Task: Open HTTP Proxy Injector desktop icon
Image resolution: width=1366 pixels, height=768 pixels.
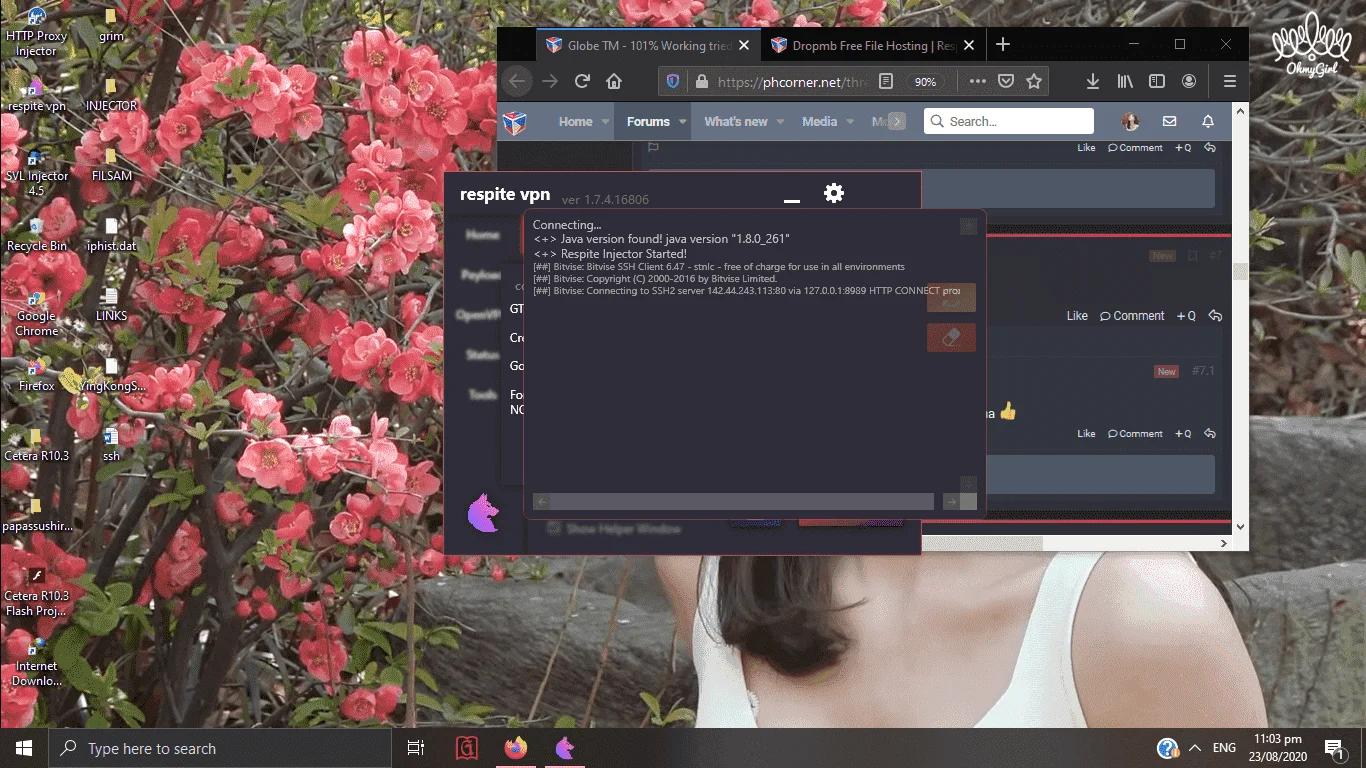Action: [36, 31]
